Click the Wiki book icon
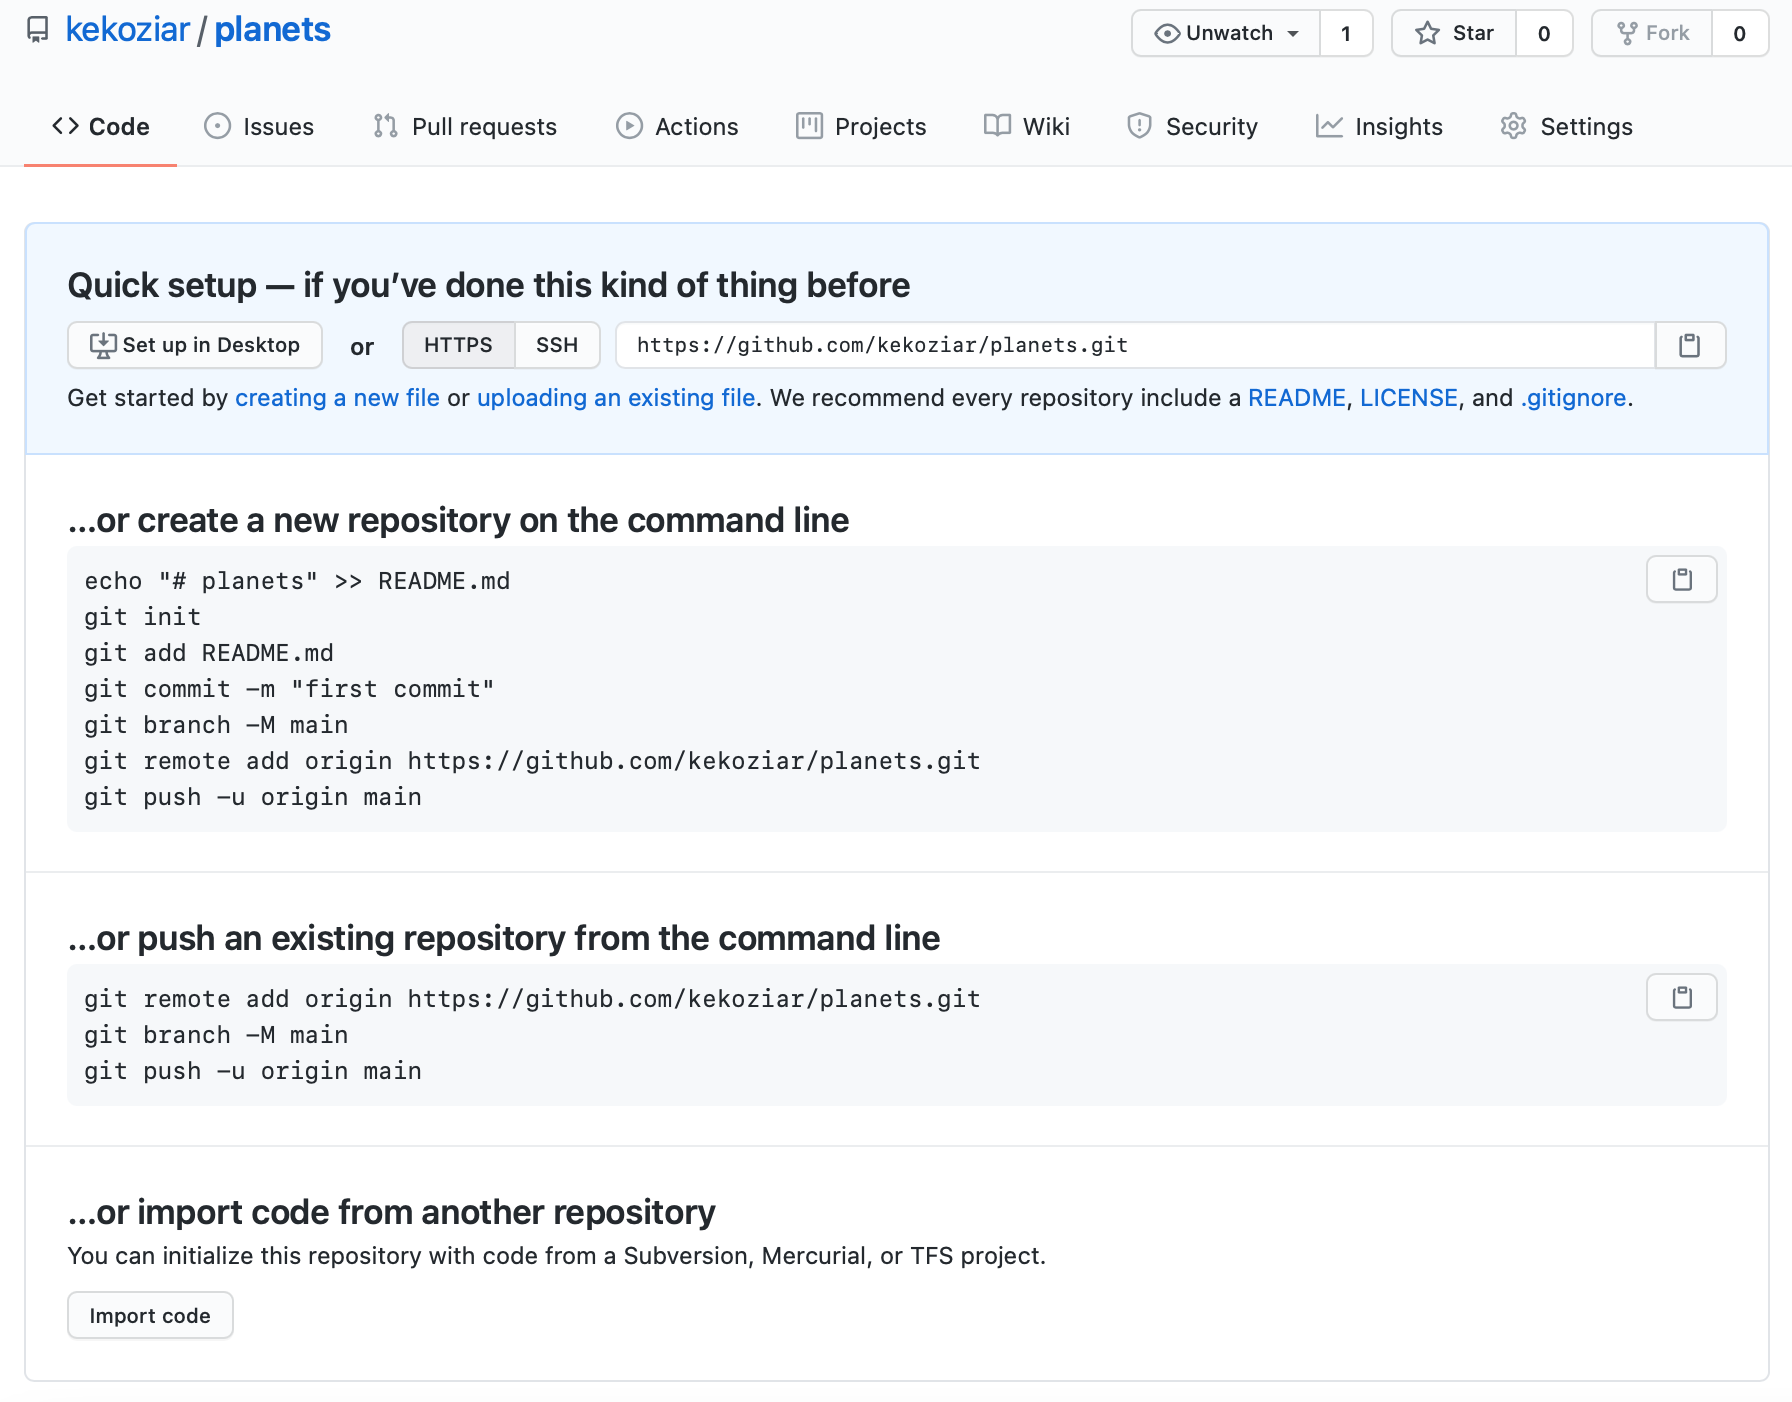Image resolution: width=1792 pixels, height=1402 pixels. [x=996, y=126]
